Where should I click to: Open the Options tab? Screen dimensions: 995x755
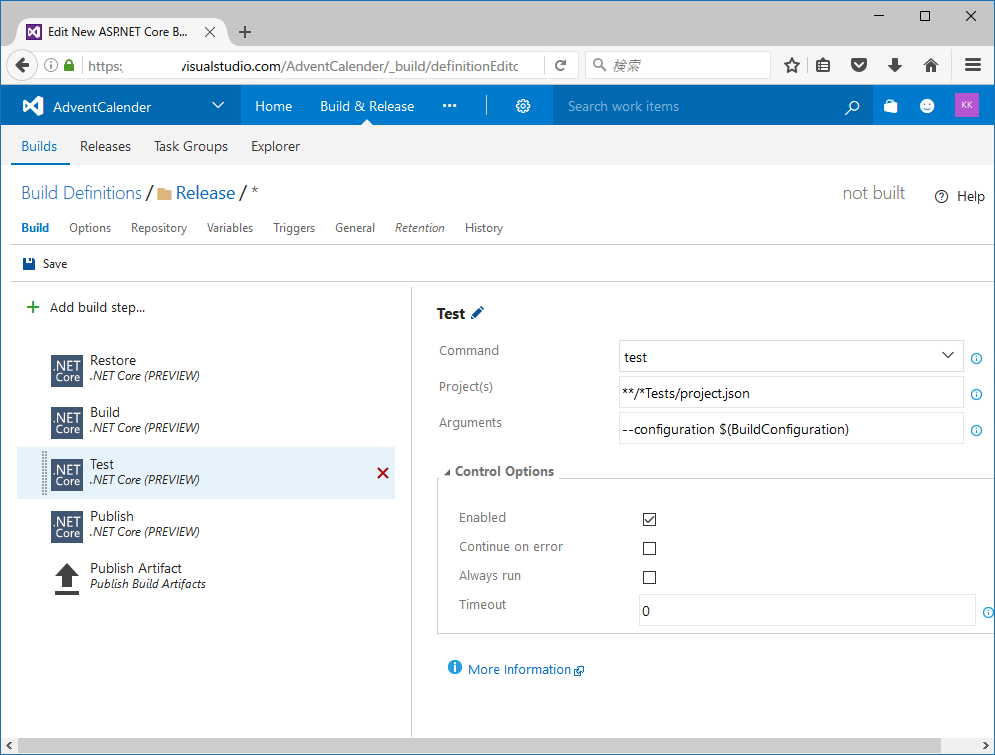coord(90,228)
